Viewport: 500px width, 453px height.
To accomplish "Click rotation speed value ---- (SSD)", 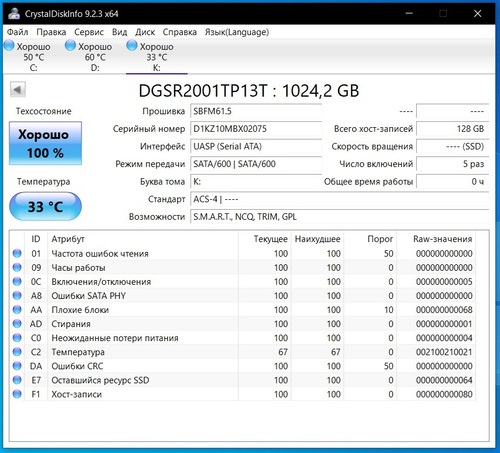I will click(x=452, y=146).
